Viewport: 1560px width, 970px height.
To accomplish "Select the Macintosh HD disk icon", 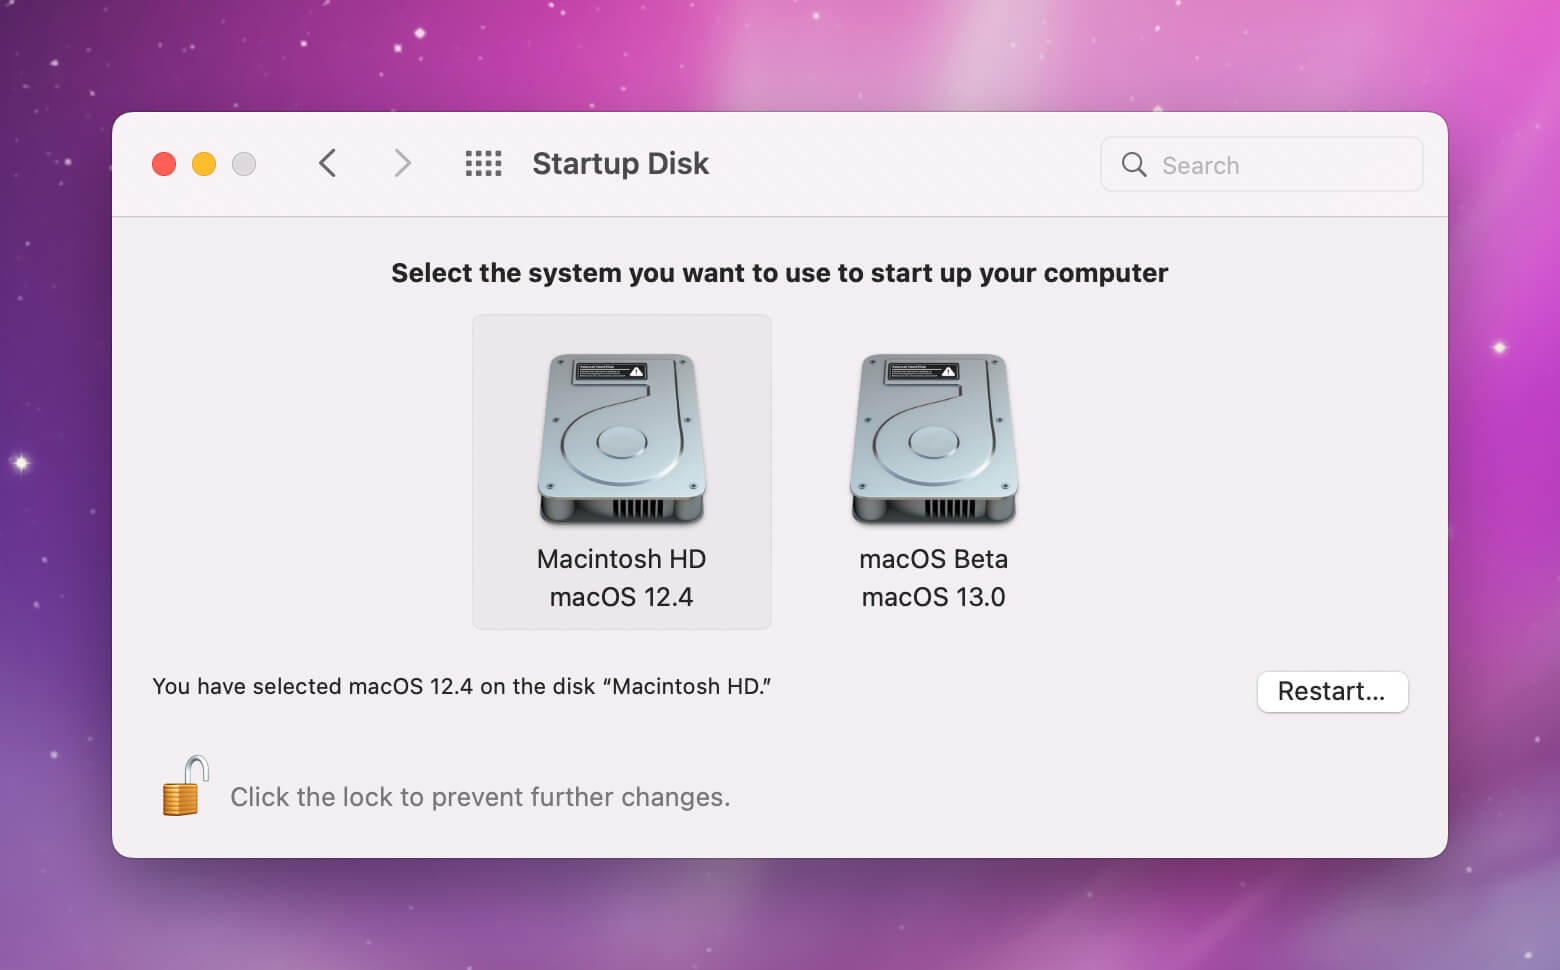I will [622, 438].
